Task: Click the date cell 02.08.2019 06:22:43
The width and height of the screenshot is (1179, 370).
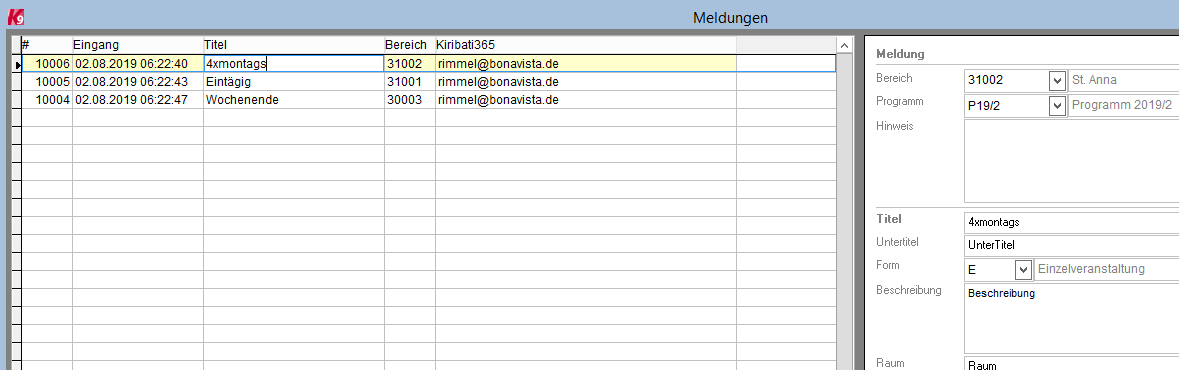Action: 138,82
